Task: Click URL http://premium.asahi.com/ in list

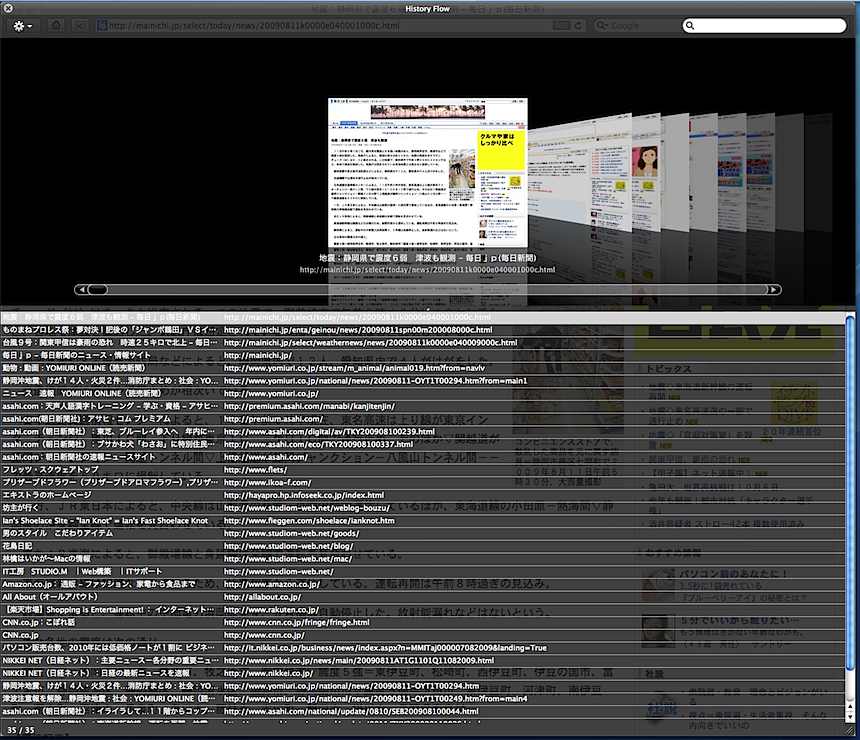Action: 274,419
